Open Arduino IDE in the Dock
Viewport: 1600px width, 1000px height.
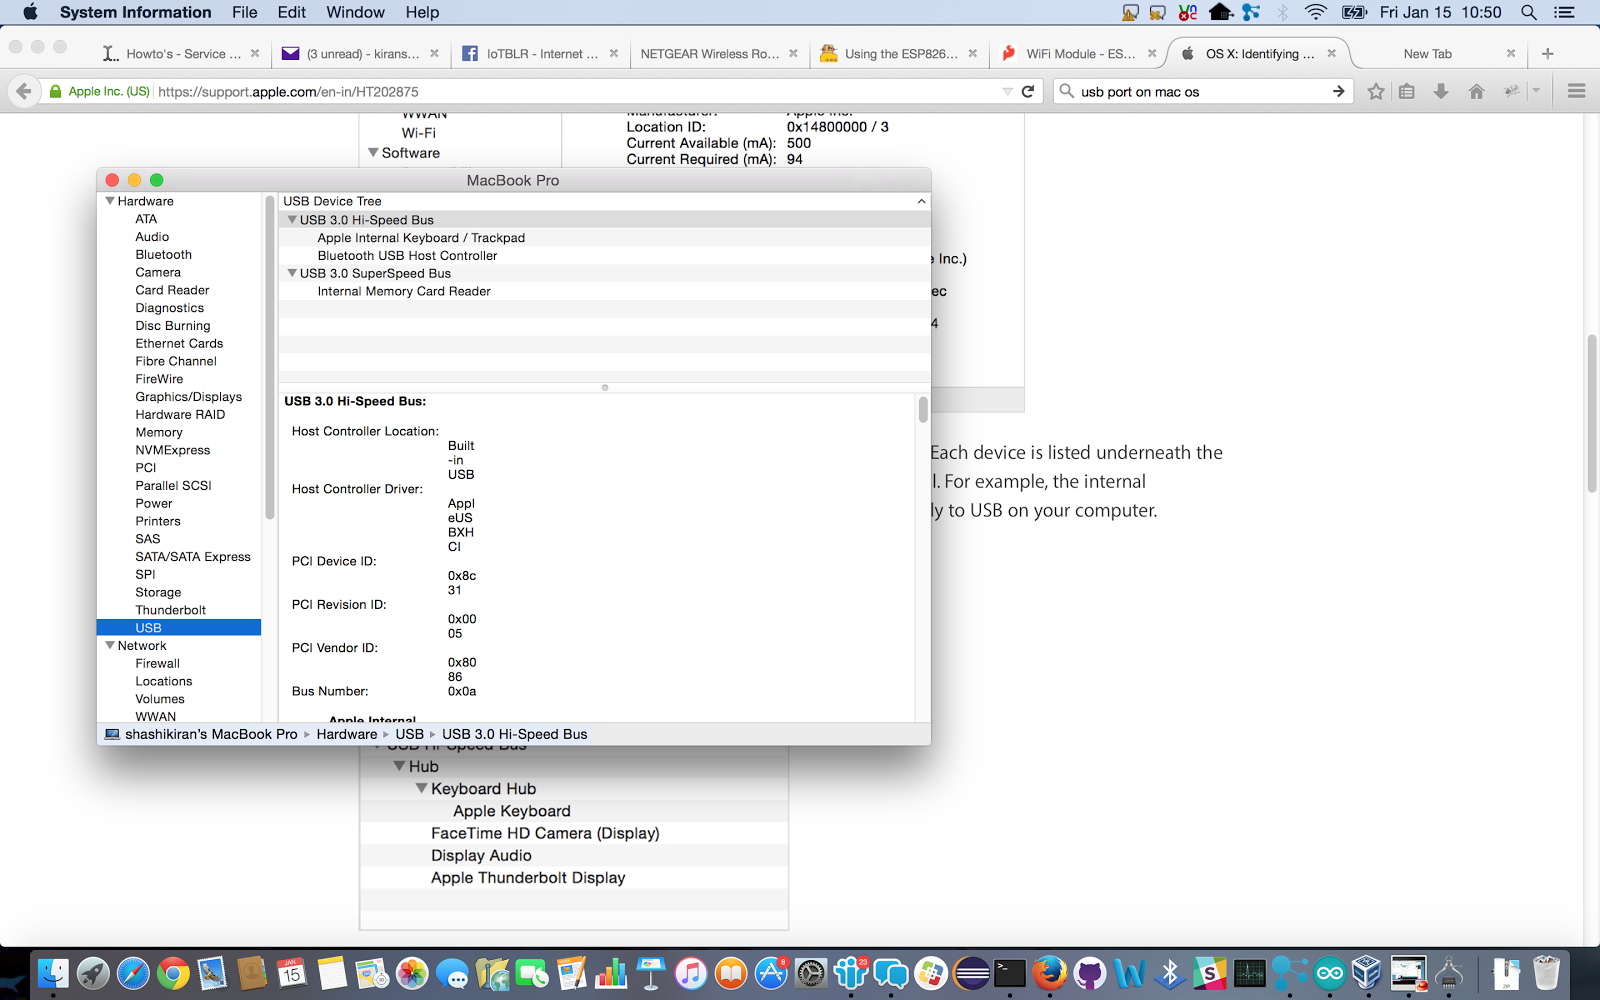point(1330,973)
